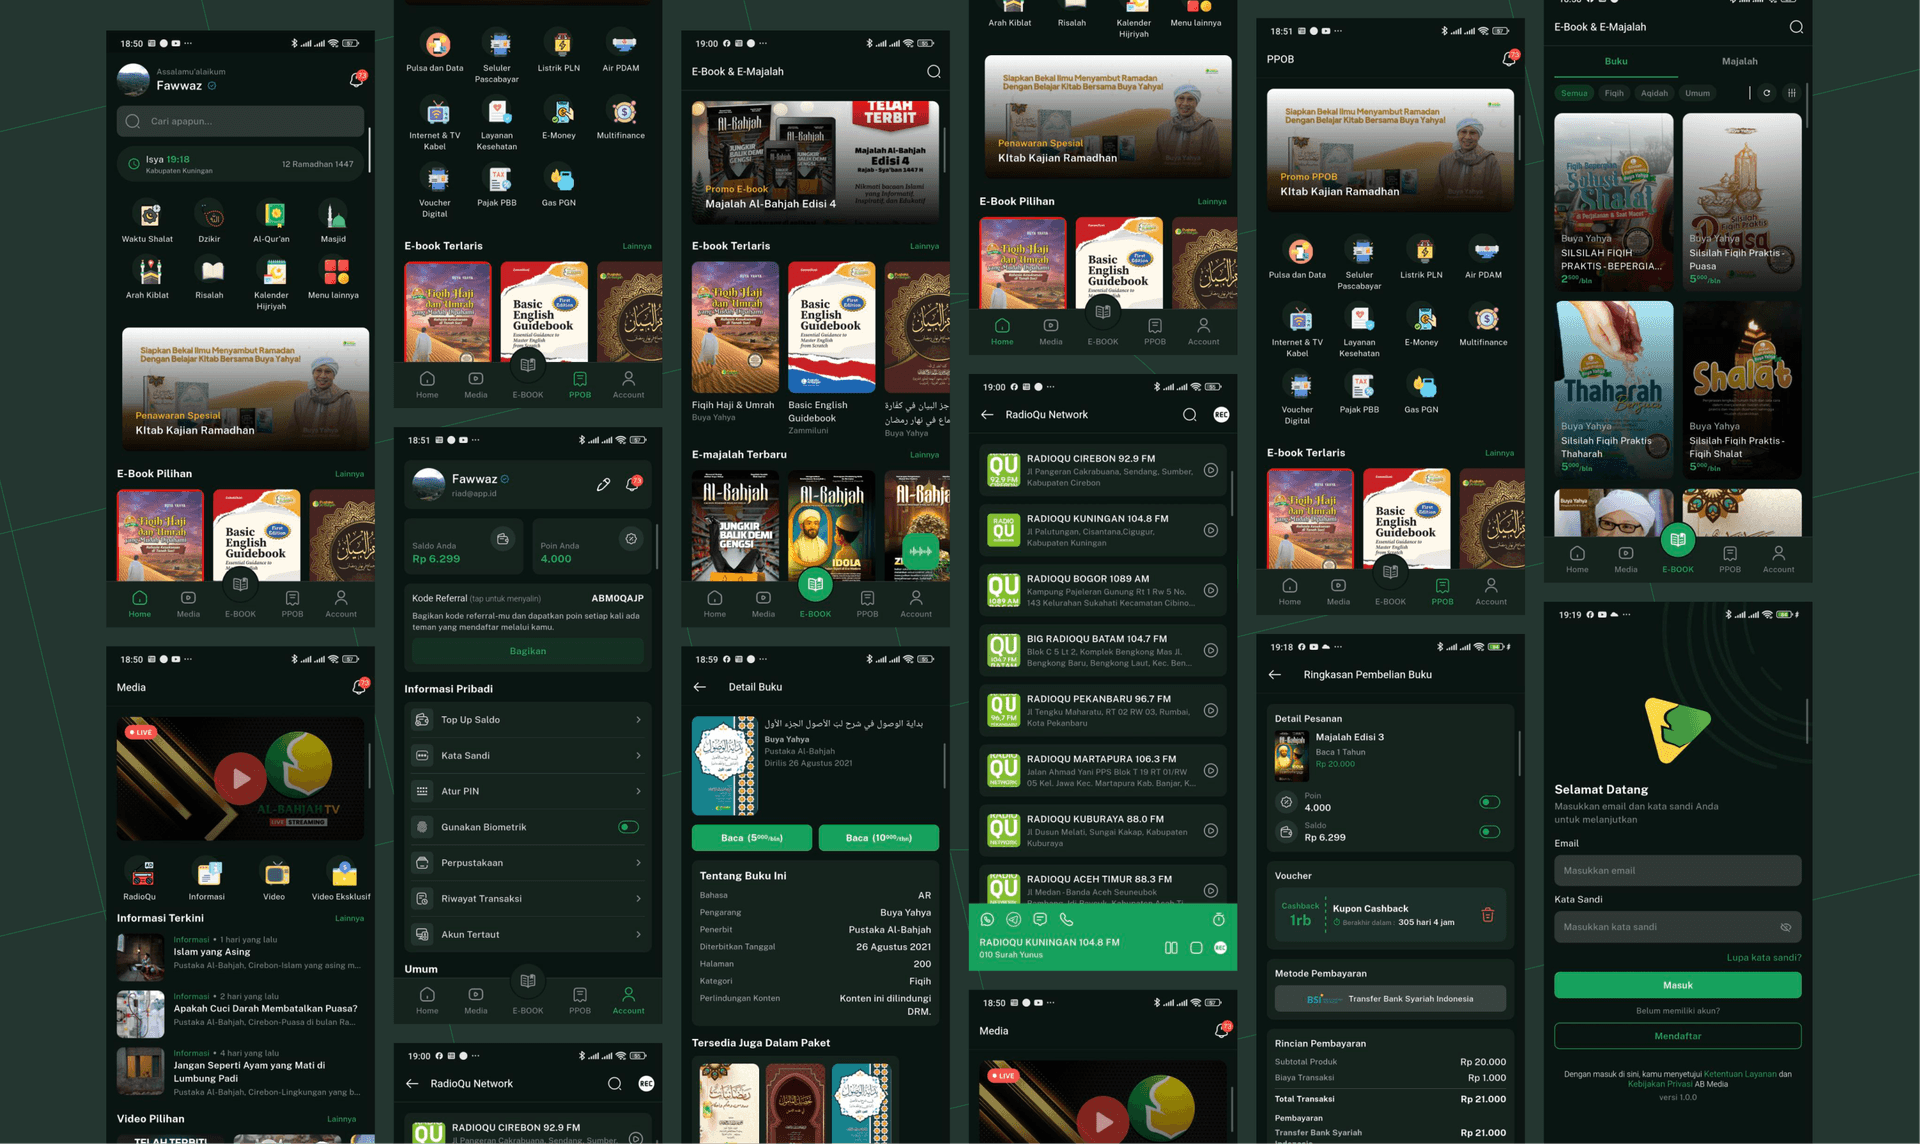This screenshot has width=1920, height=1144.
Task: Tap the phone call icon in the radio player bar
Action: [x=1066, y=919]
